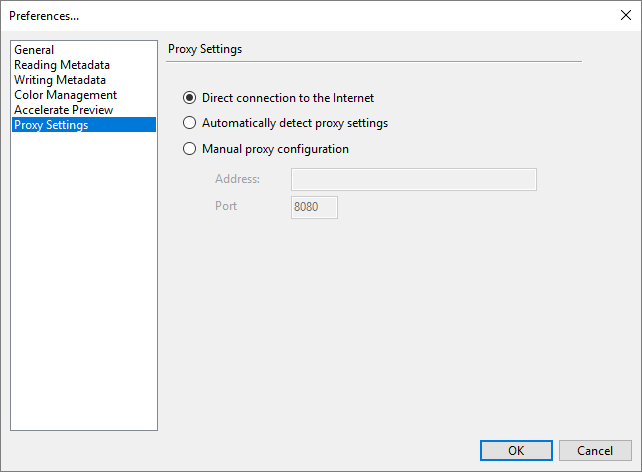Select Reading Metadata in the category list
642x472 pixels.
click(62, 65)
